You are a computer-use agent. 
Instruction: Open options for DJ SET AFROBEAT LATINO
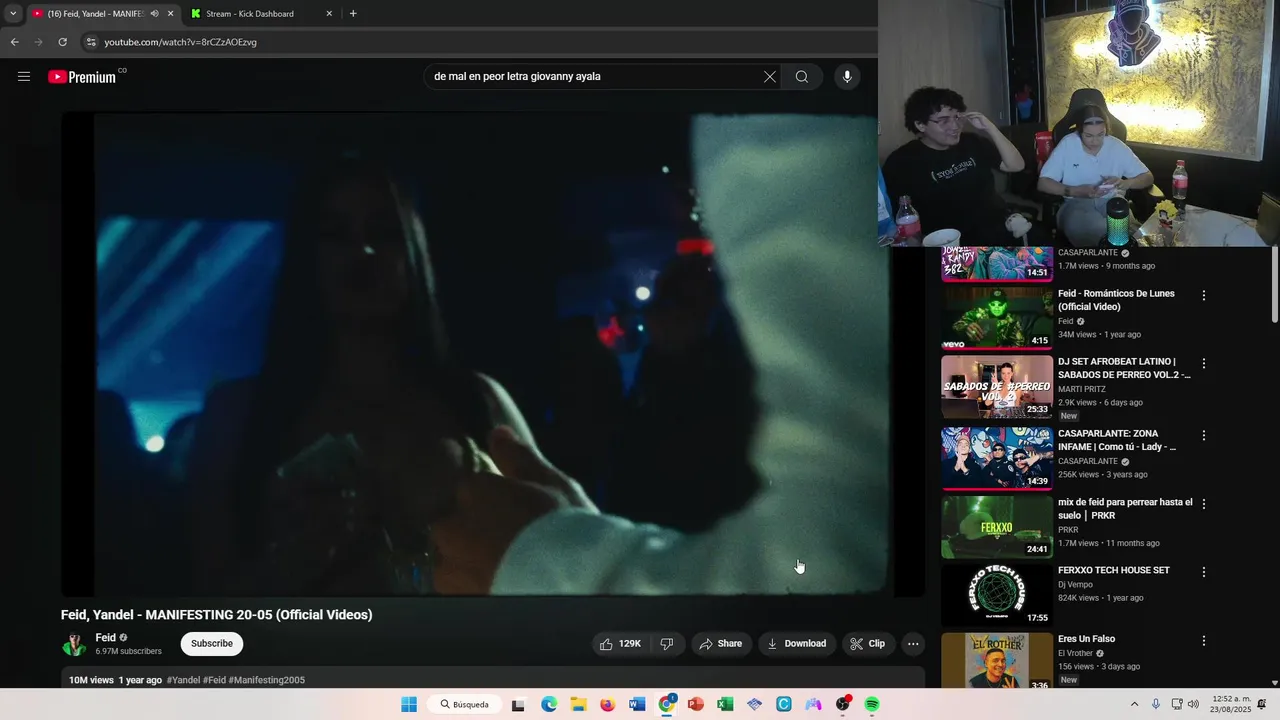point(1204,363)
